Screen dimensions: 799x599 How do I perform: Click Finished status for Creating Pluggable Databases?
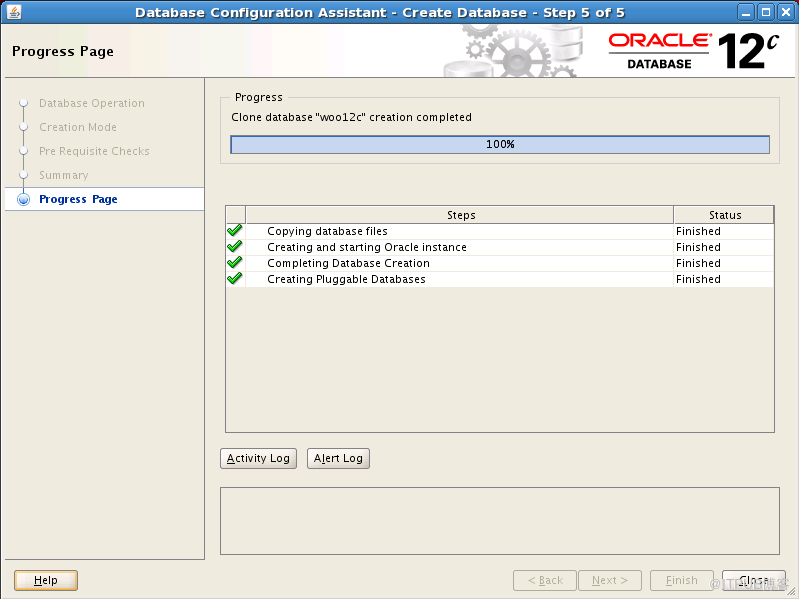pos(698,279)
